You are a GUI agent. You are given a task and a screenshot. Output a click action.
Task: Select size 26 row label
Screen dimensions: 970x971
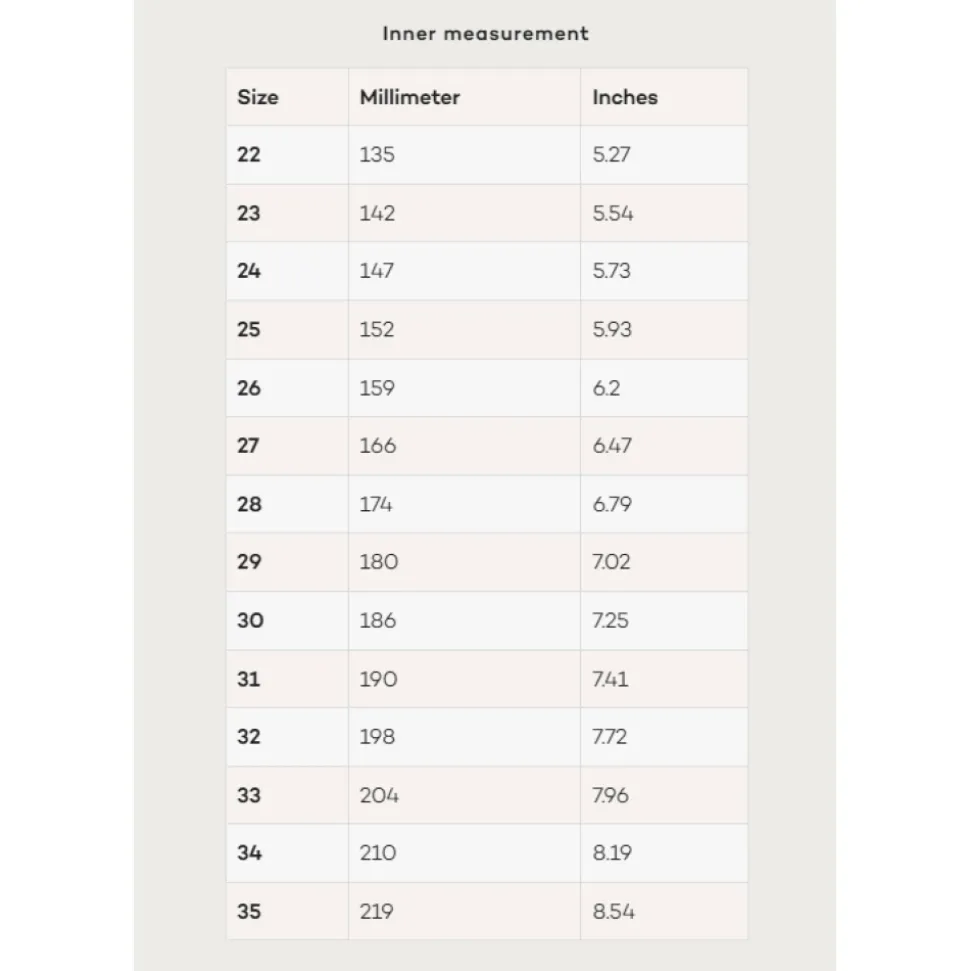[x=249, y=388]
